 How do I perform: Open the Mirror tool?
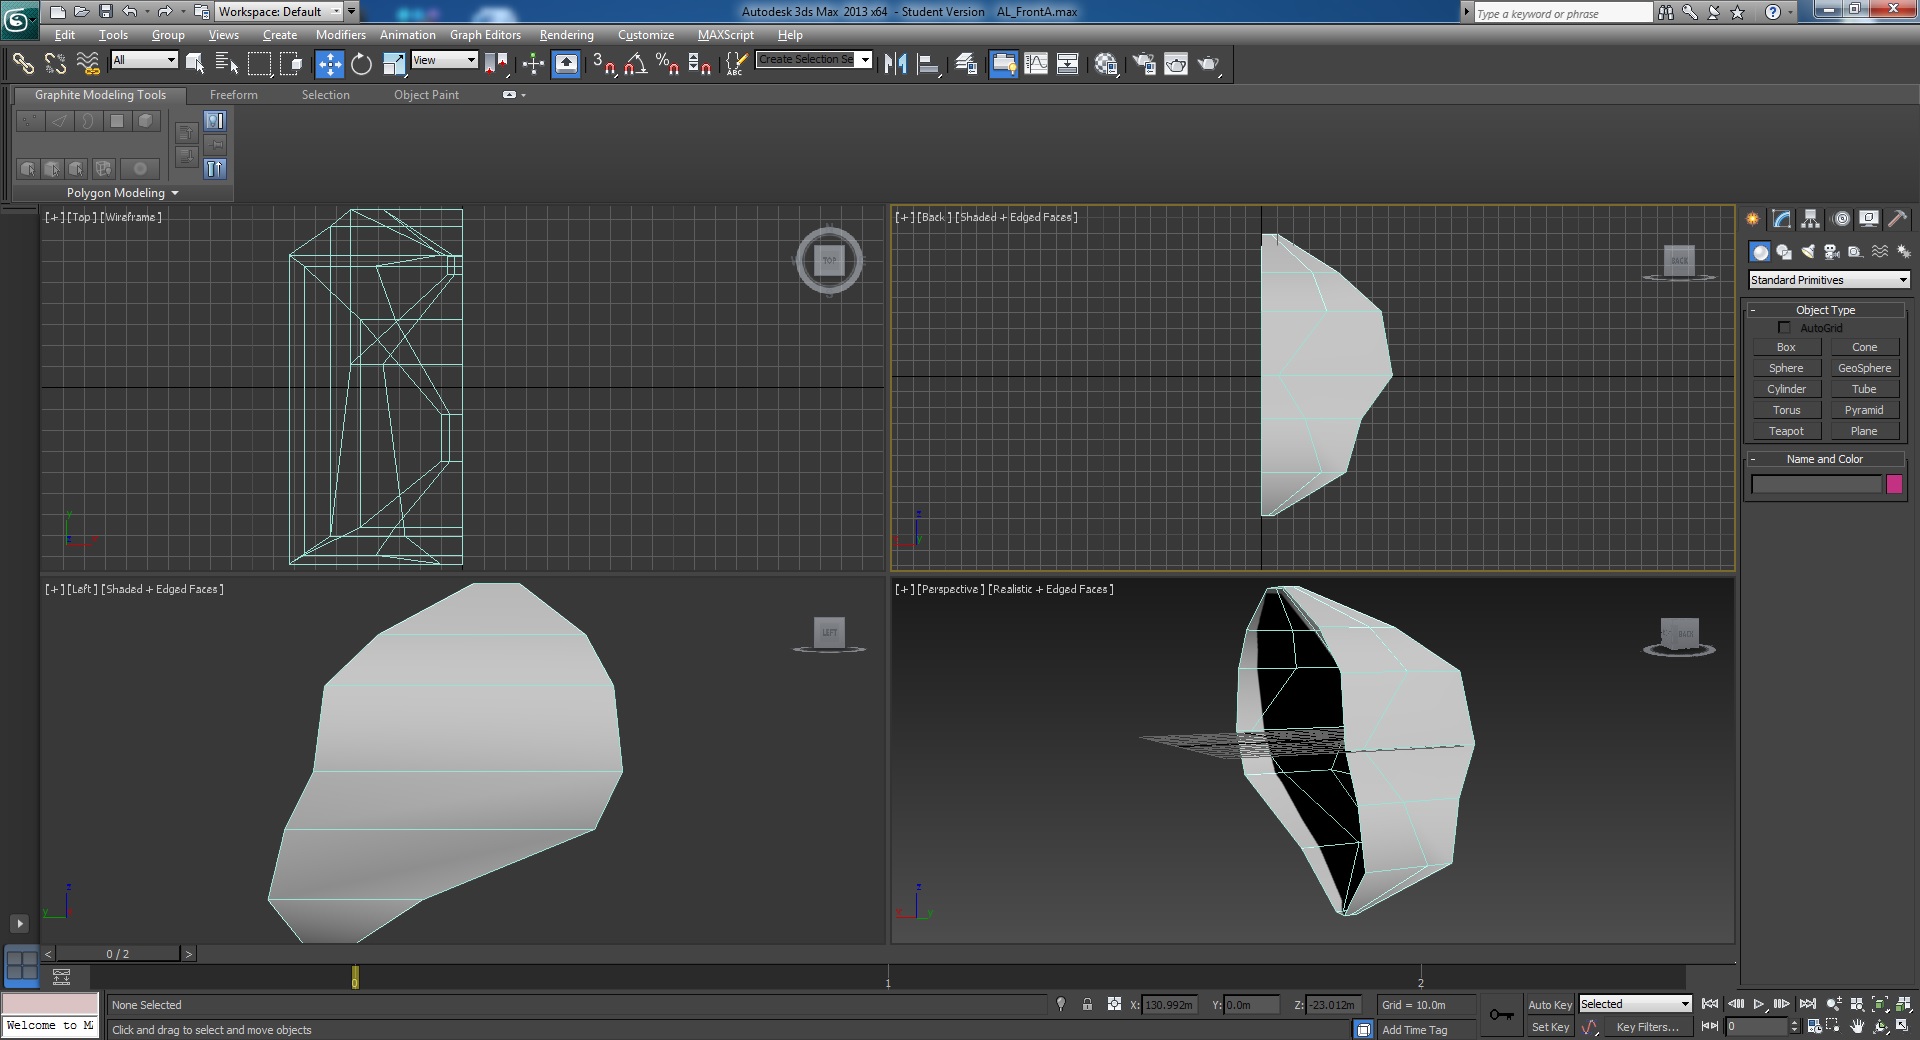click(x=894, y=63)
